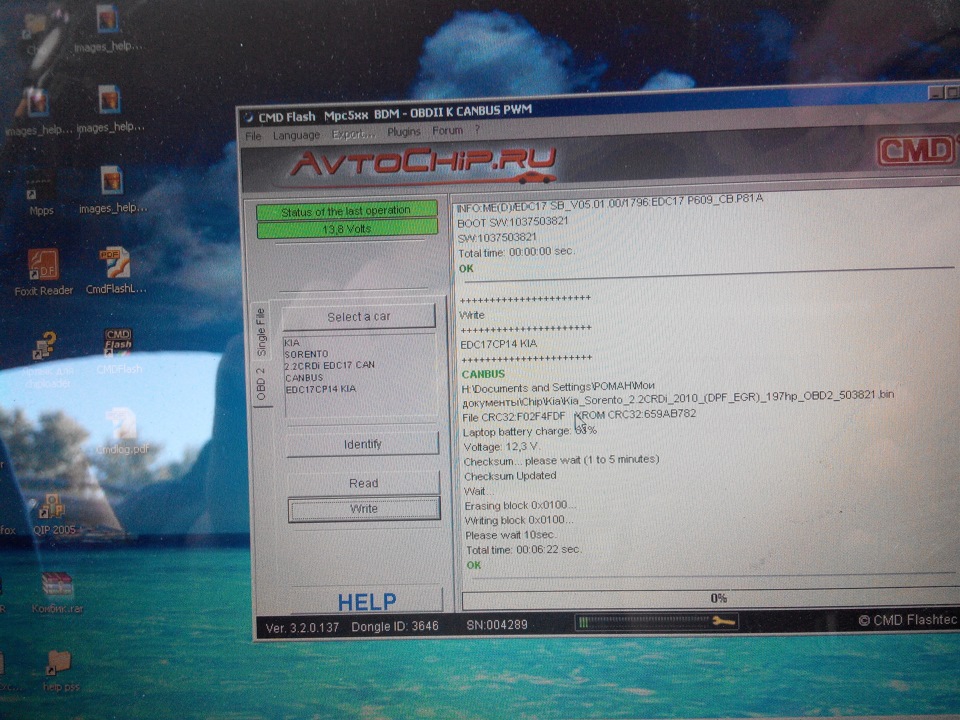Open images_help file beside the Mpps shortcut
This screenshot has height=720, width=960.
(x=113, y=190)
